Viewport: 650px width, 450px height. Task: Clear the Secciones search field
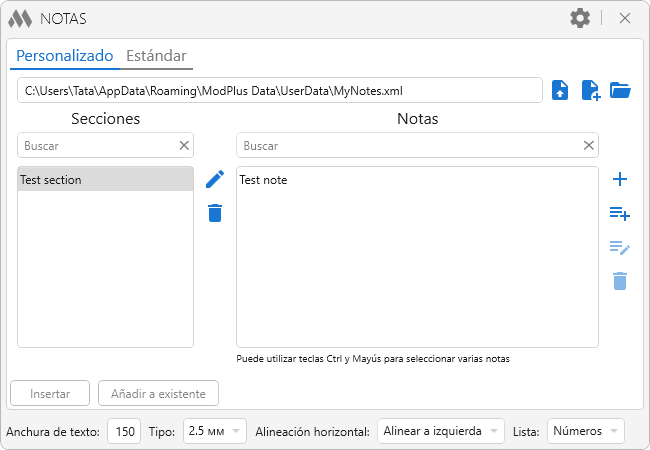pyautogui.click(x=184, y=145)
